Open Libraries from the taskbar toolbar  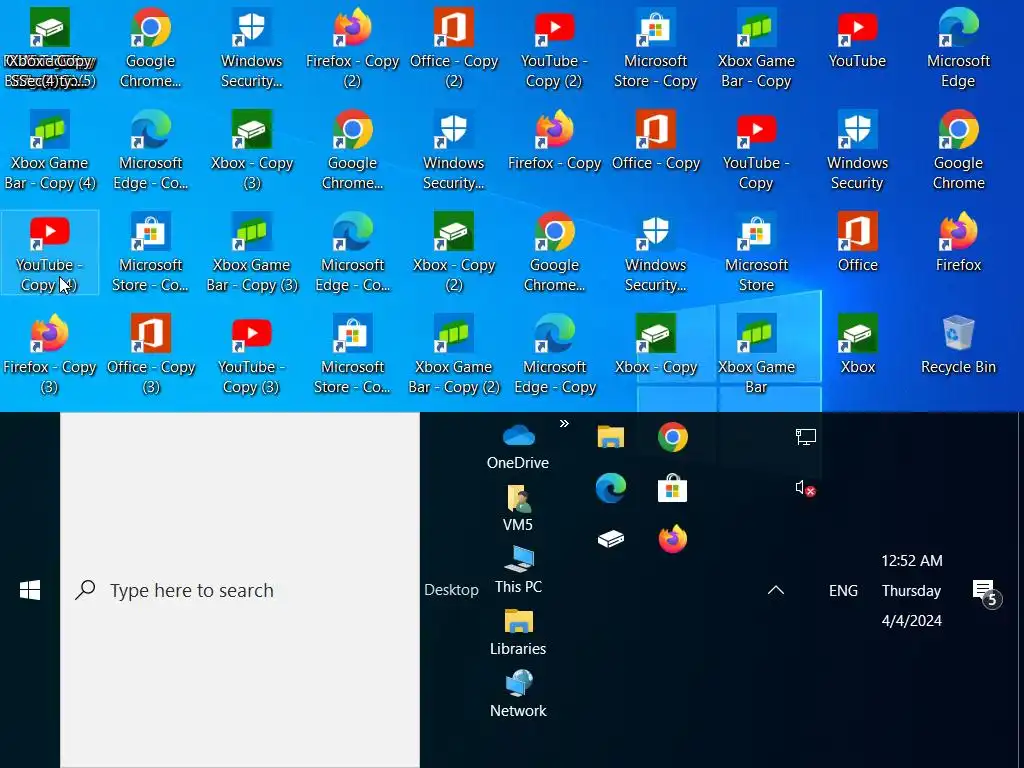click(518, 633)
